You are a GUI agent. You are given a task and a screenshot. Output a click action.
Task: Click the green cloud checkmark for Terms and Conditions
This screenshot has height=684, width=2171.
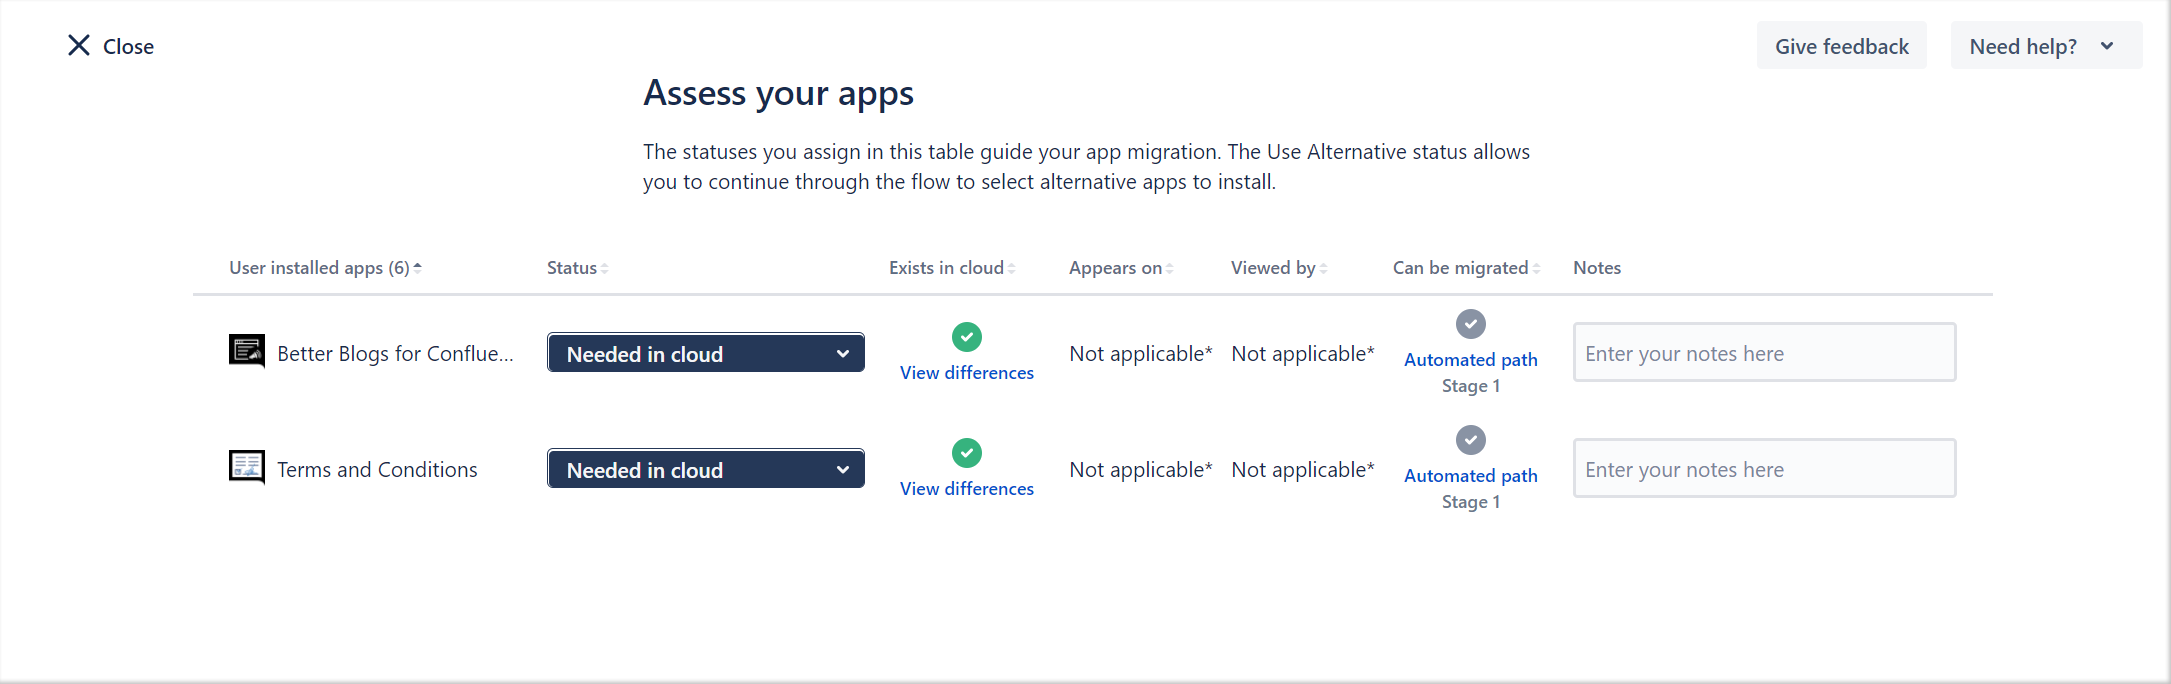(x=966, y=453)
